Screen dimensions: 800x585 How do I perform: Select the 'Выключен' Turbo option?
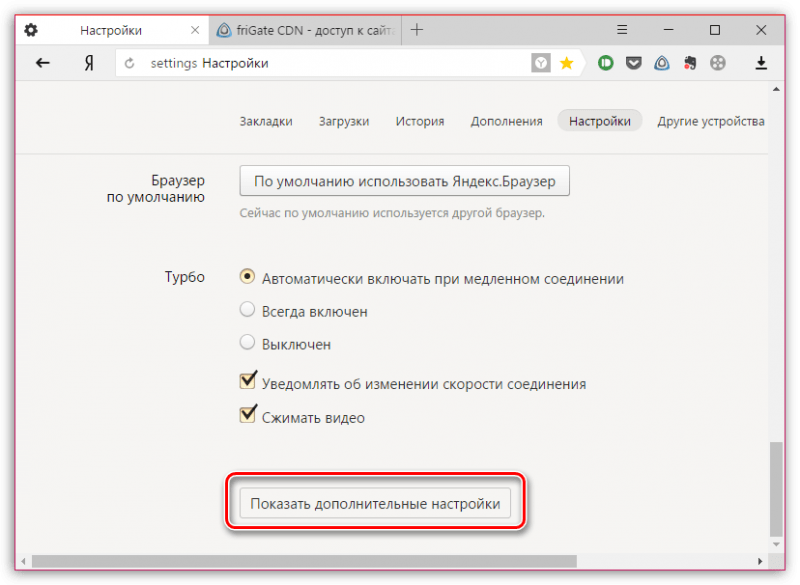[x=247, y=343]
